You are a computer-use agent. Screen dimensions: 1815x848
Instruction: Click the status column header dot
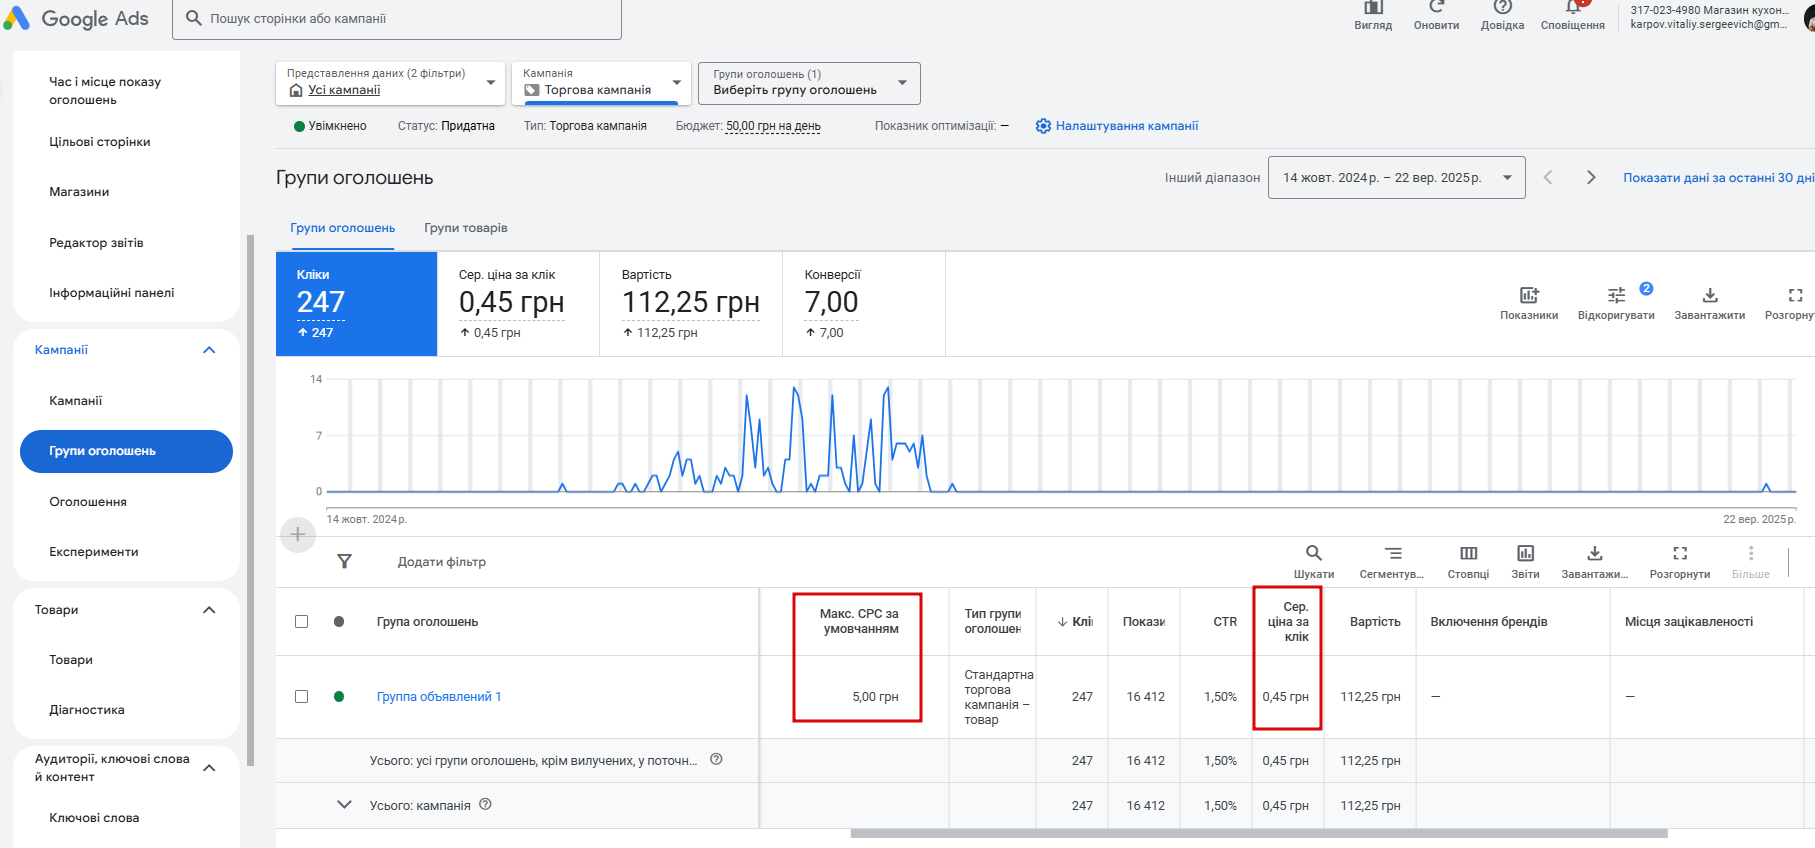coord(339,622)
